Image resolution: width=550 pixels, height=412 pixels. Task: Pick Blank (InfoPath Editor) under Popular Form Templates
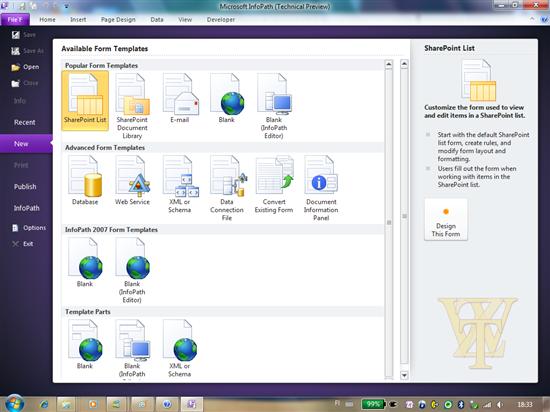click(274, 106)
